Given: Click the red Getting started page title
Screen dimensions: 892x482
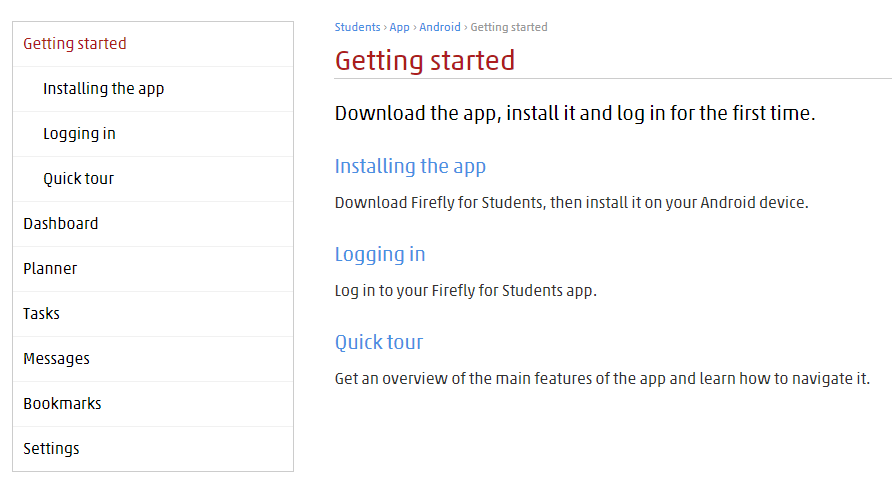Looking at the screenshot, I should click(425, 60).
